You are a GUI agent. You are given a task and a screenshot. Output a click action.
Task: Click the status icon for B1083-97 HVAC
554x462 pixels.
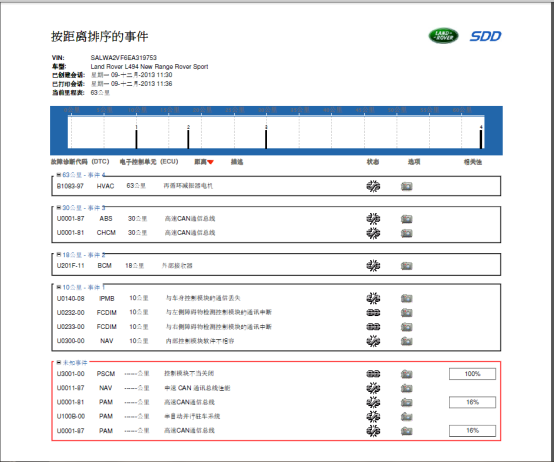tap(373, 186)
